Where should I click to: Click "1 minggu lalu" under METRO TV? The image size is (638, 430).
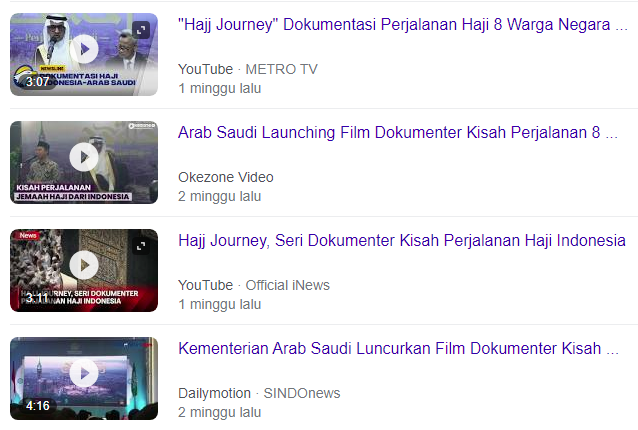pyautogui.click(x=220, y=88)
